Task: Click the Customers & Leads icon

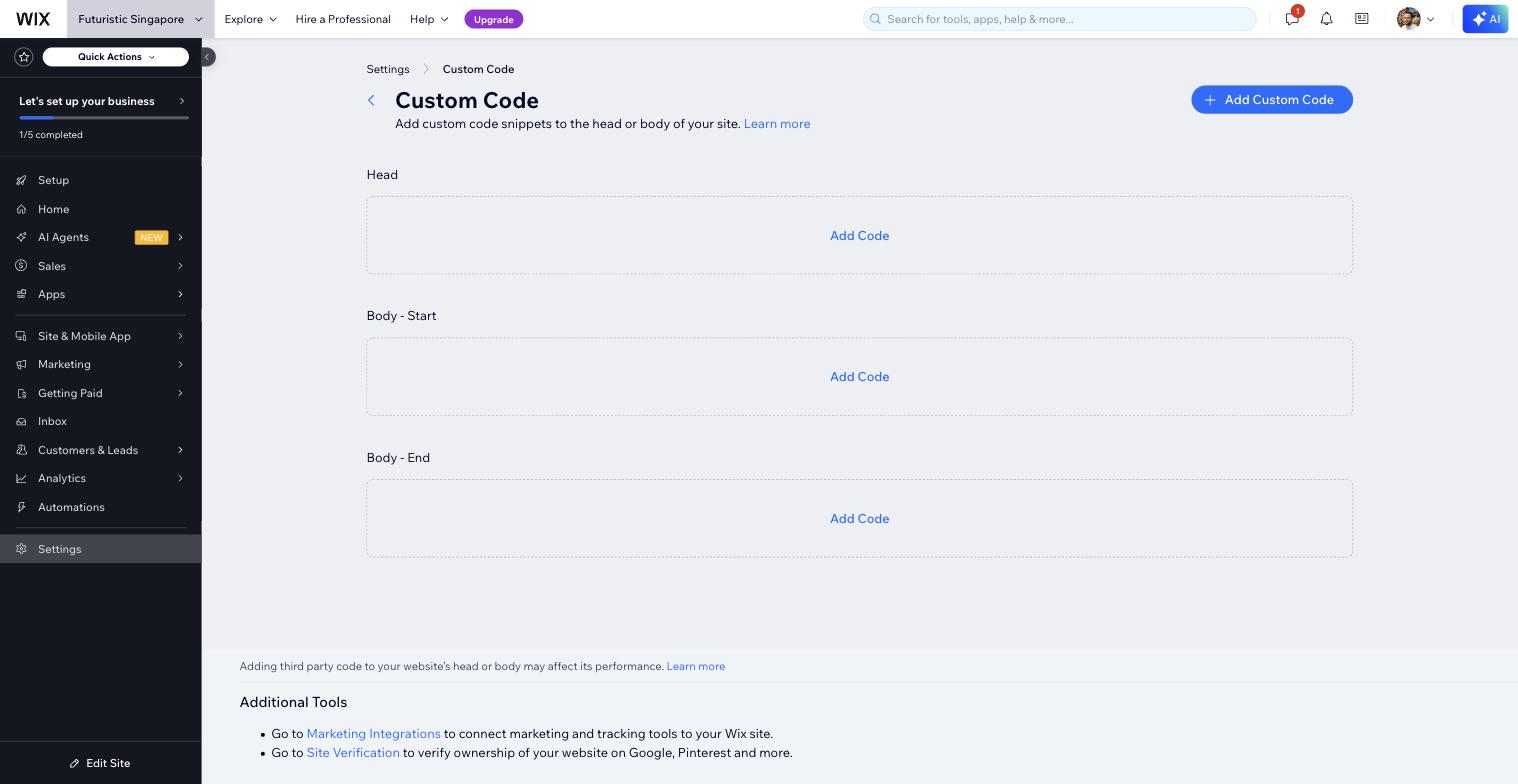Action: click(21, 450)
